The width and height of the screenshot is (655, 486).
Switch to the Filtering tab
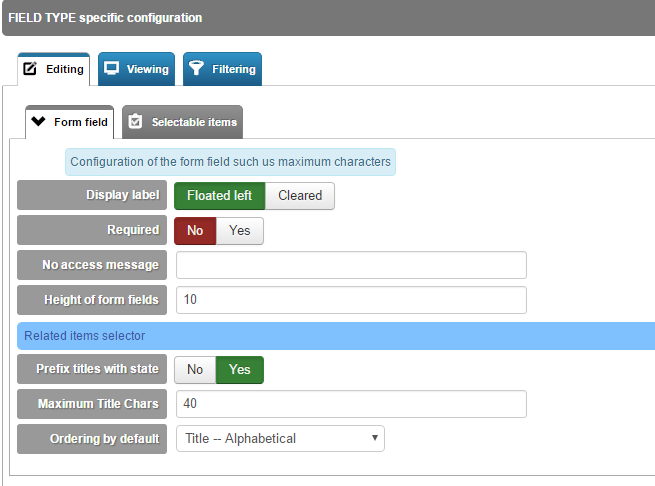click(222, 69)
